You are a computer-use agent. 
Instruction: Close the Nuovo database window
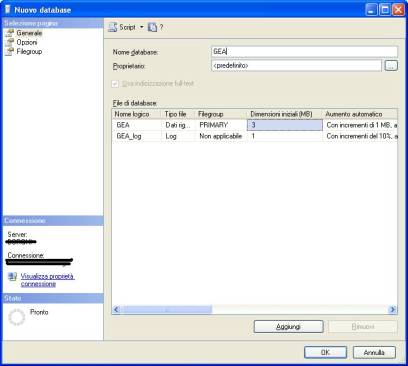coord(398,10)
